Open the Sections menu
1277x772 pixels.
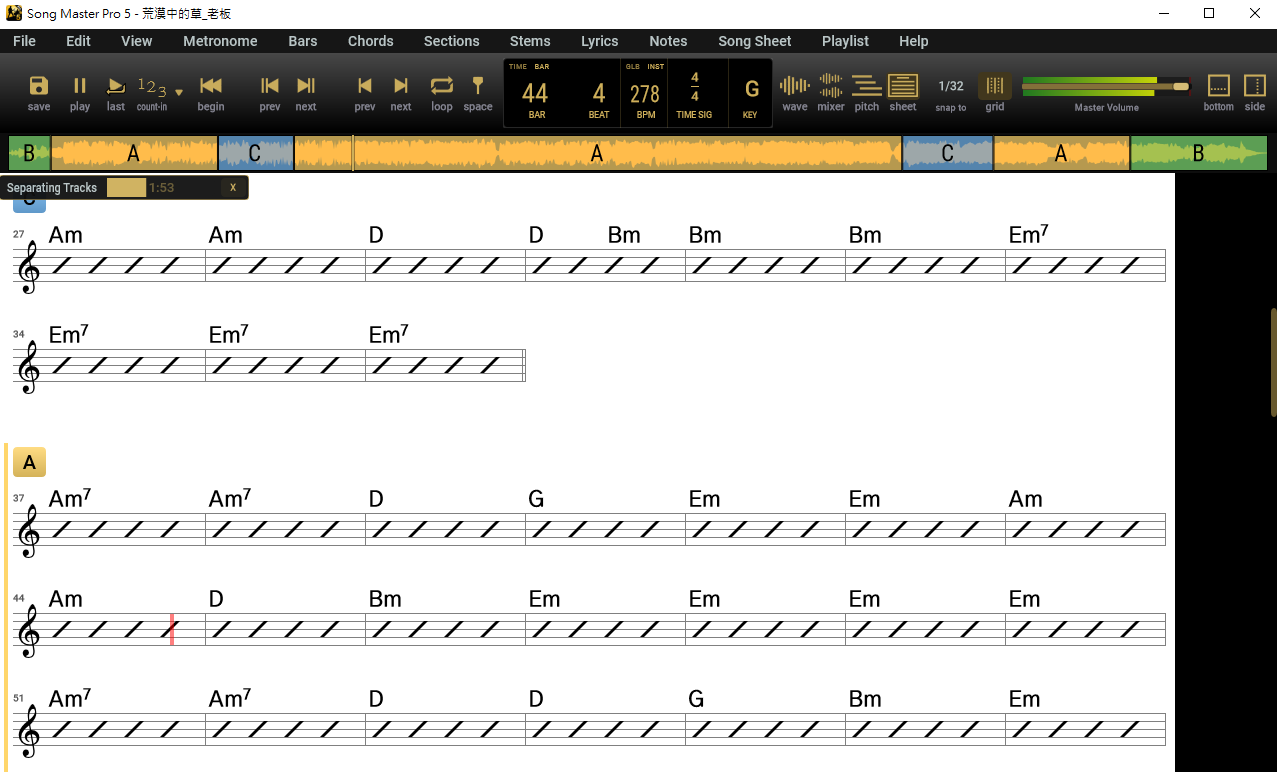pyautogui.click(x=452, y=41)
